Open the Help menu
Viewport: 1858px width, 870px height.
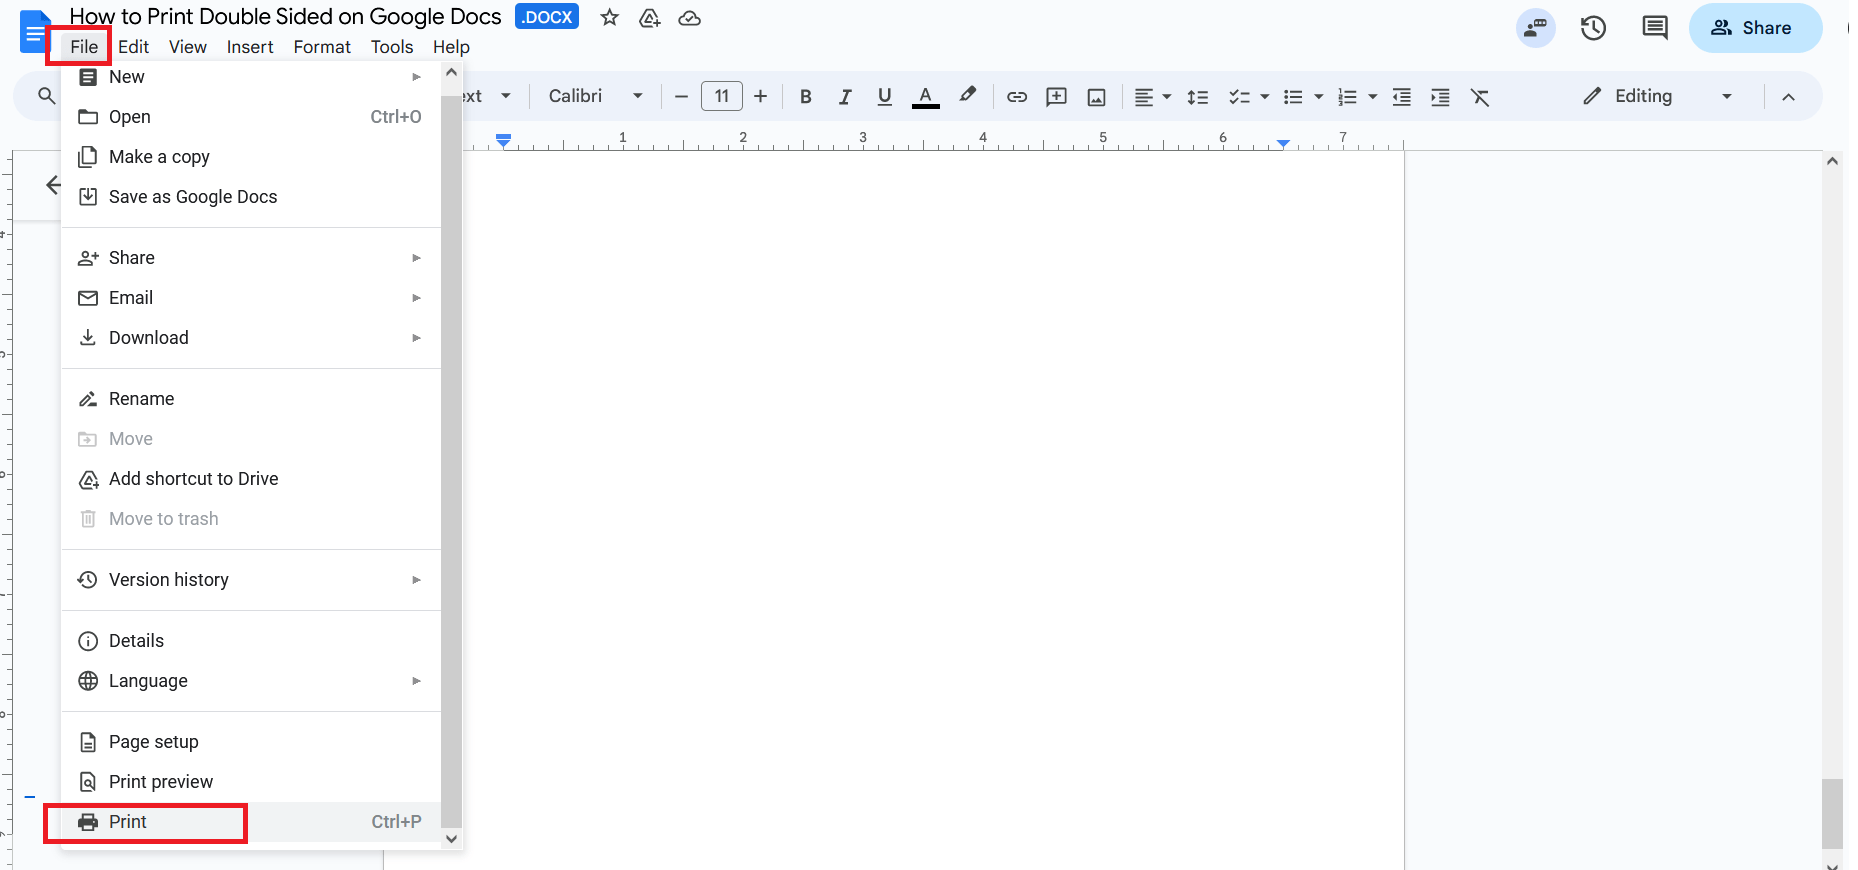pos(451,47)
